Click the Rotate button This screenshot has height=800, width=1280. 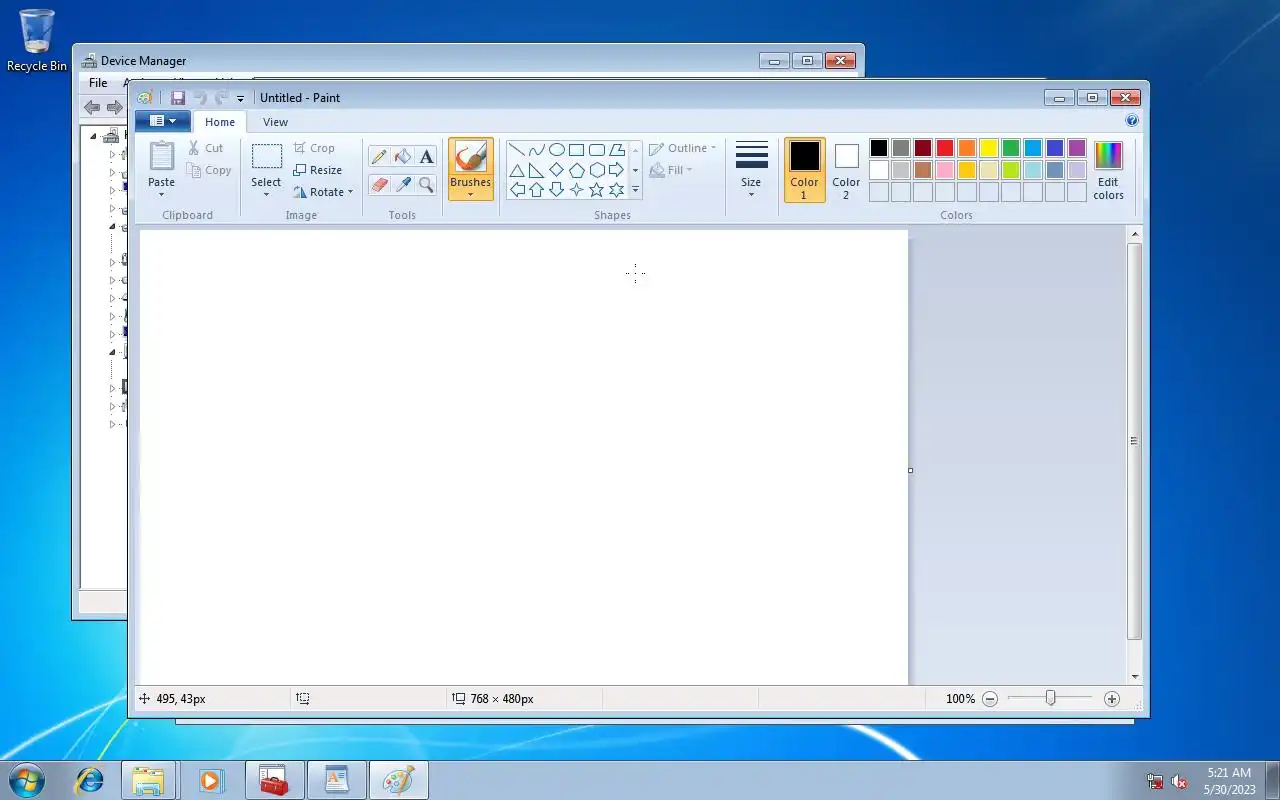pyautogui.click(x=323, y=192)
